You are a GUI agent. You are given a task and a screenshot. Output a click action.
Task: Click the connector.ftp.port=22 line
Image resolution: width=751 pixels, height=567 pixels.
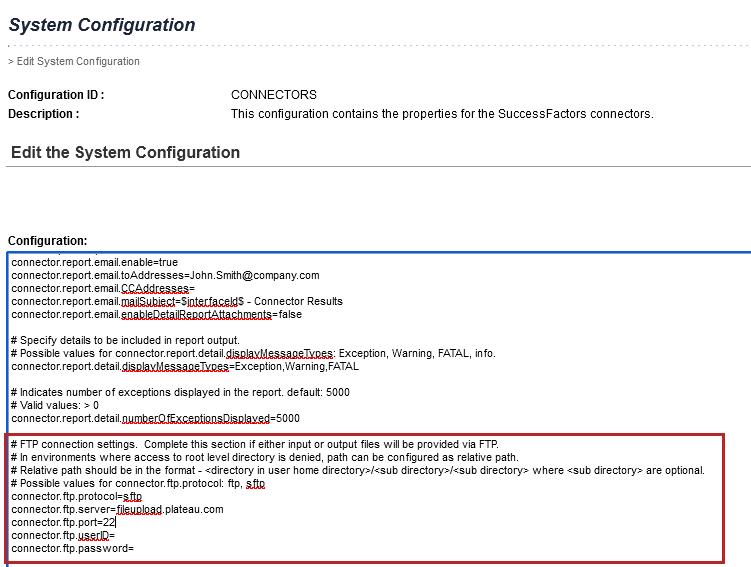(64, 522)
